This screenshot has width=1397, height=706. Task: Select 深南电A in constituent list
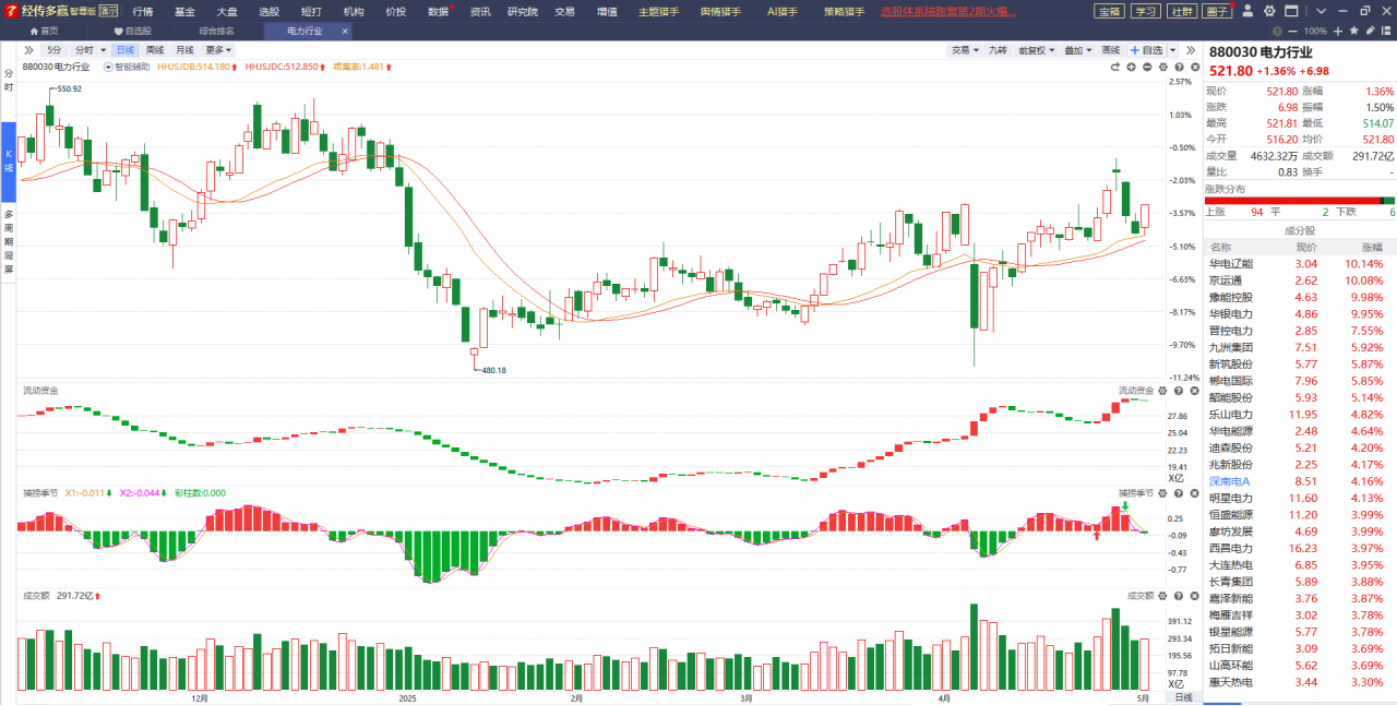tap(1300, 481)
